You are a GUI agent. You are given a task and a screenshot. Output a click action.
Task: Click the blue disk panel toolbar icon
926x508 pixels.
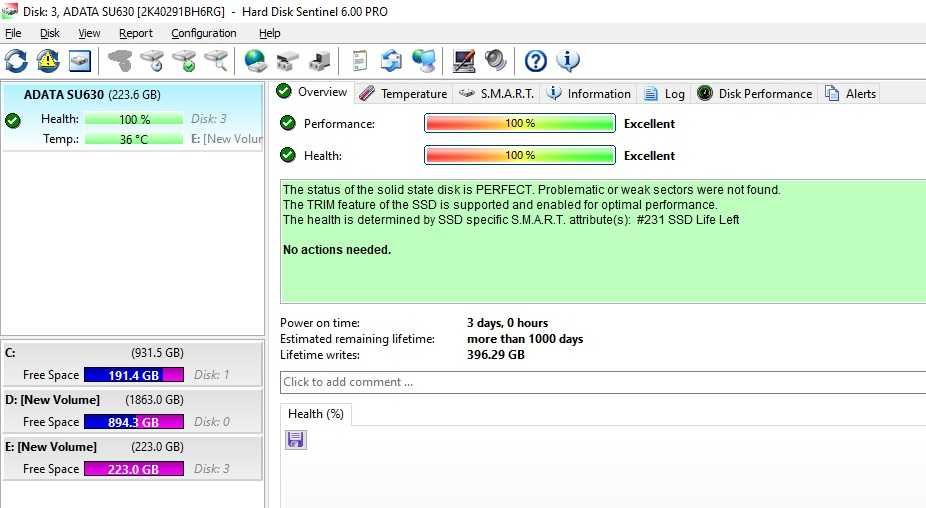pos(80,61)
